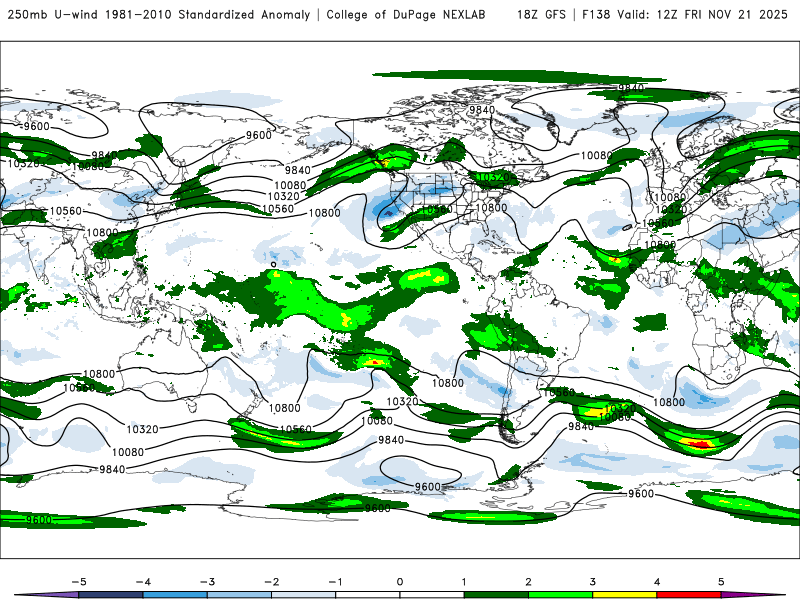This screenshot has height=600, width=800.
Task: Click the '3' colorbar tick label
Action: click(x=592, y=582)
